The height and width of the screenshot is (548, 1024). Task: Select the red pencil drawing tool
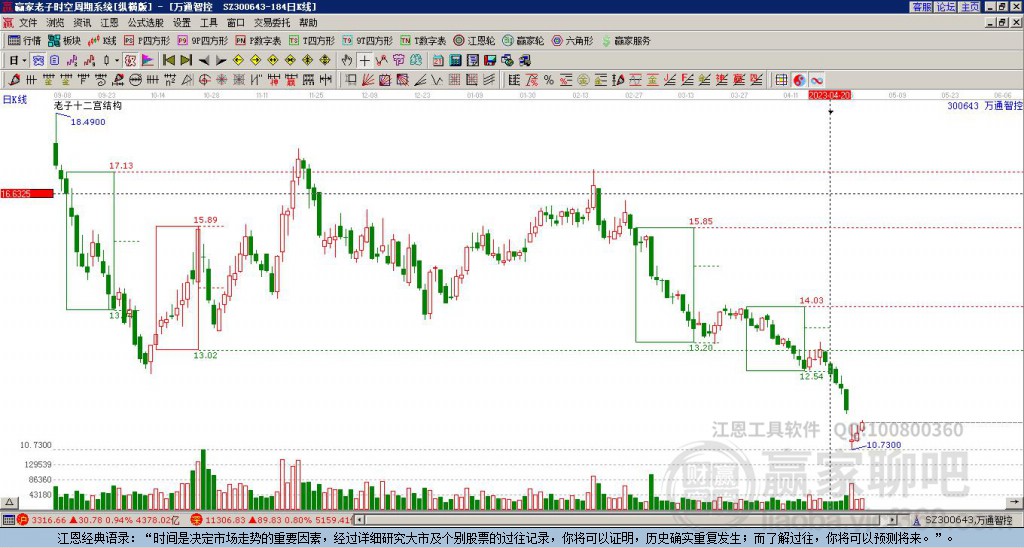coord(14,80)
